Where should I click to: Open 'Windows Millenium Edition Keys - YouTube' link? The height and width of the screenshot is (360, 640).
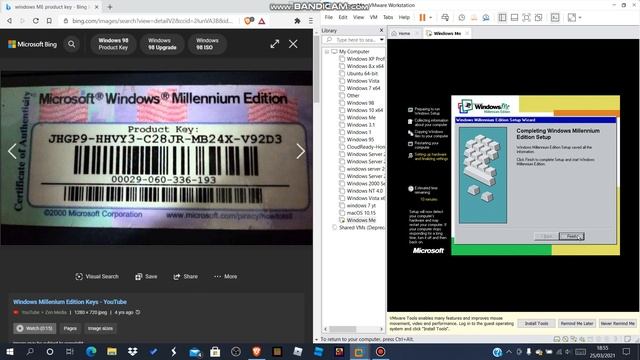pos(70,302)
